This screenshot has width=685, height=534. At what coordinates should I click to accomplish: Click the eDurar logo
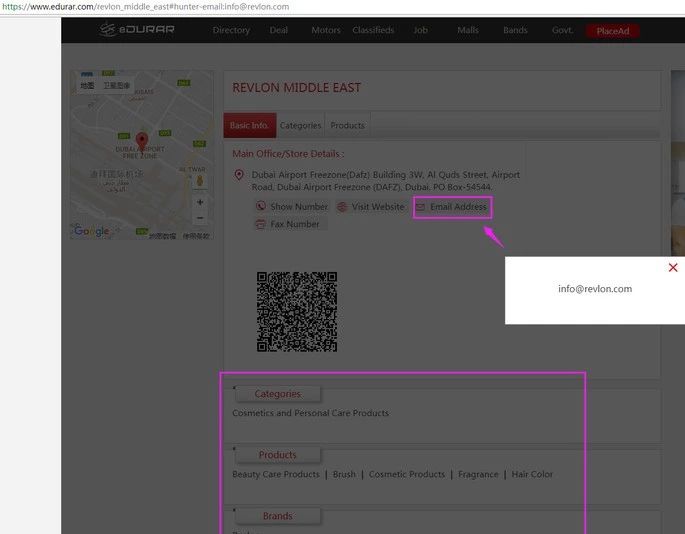(135, 30)
